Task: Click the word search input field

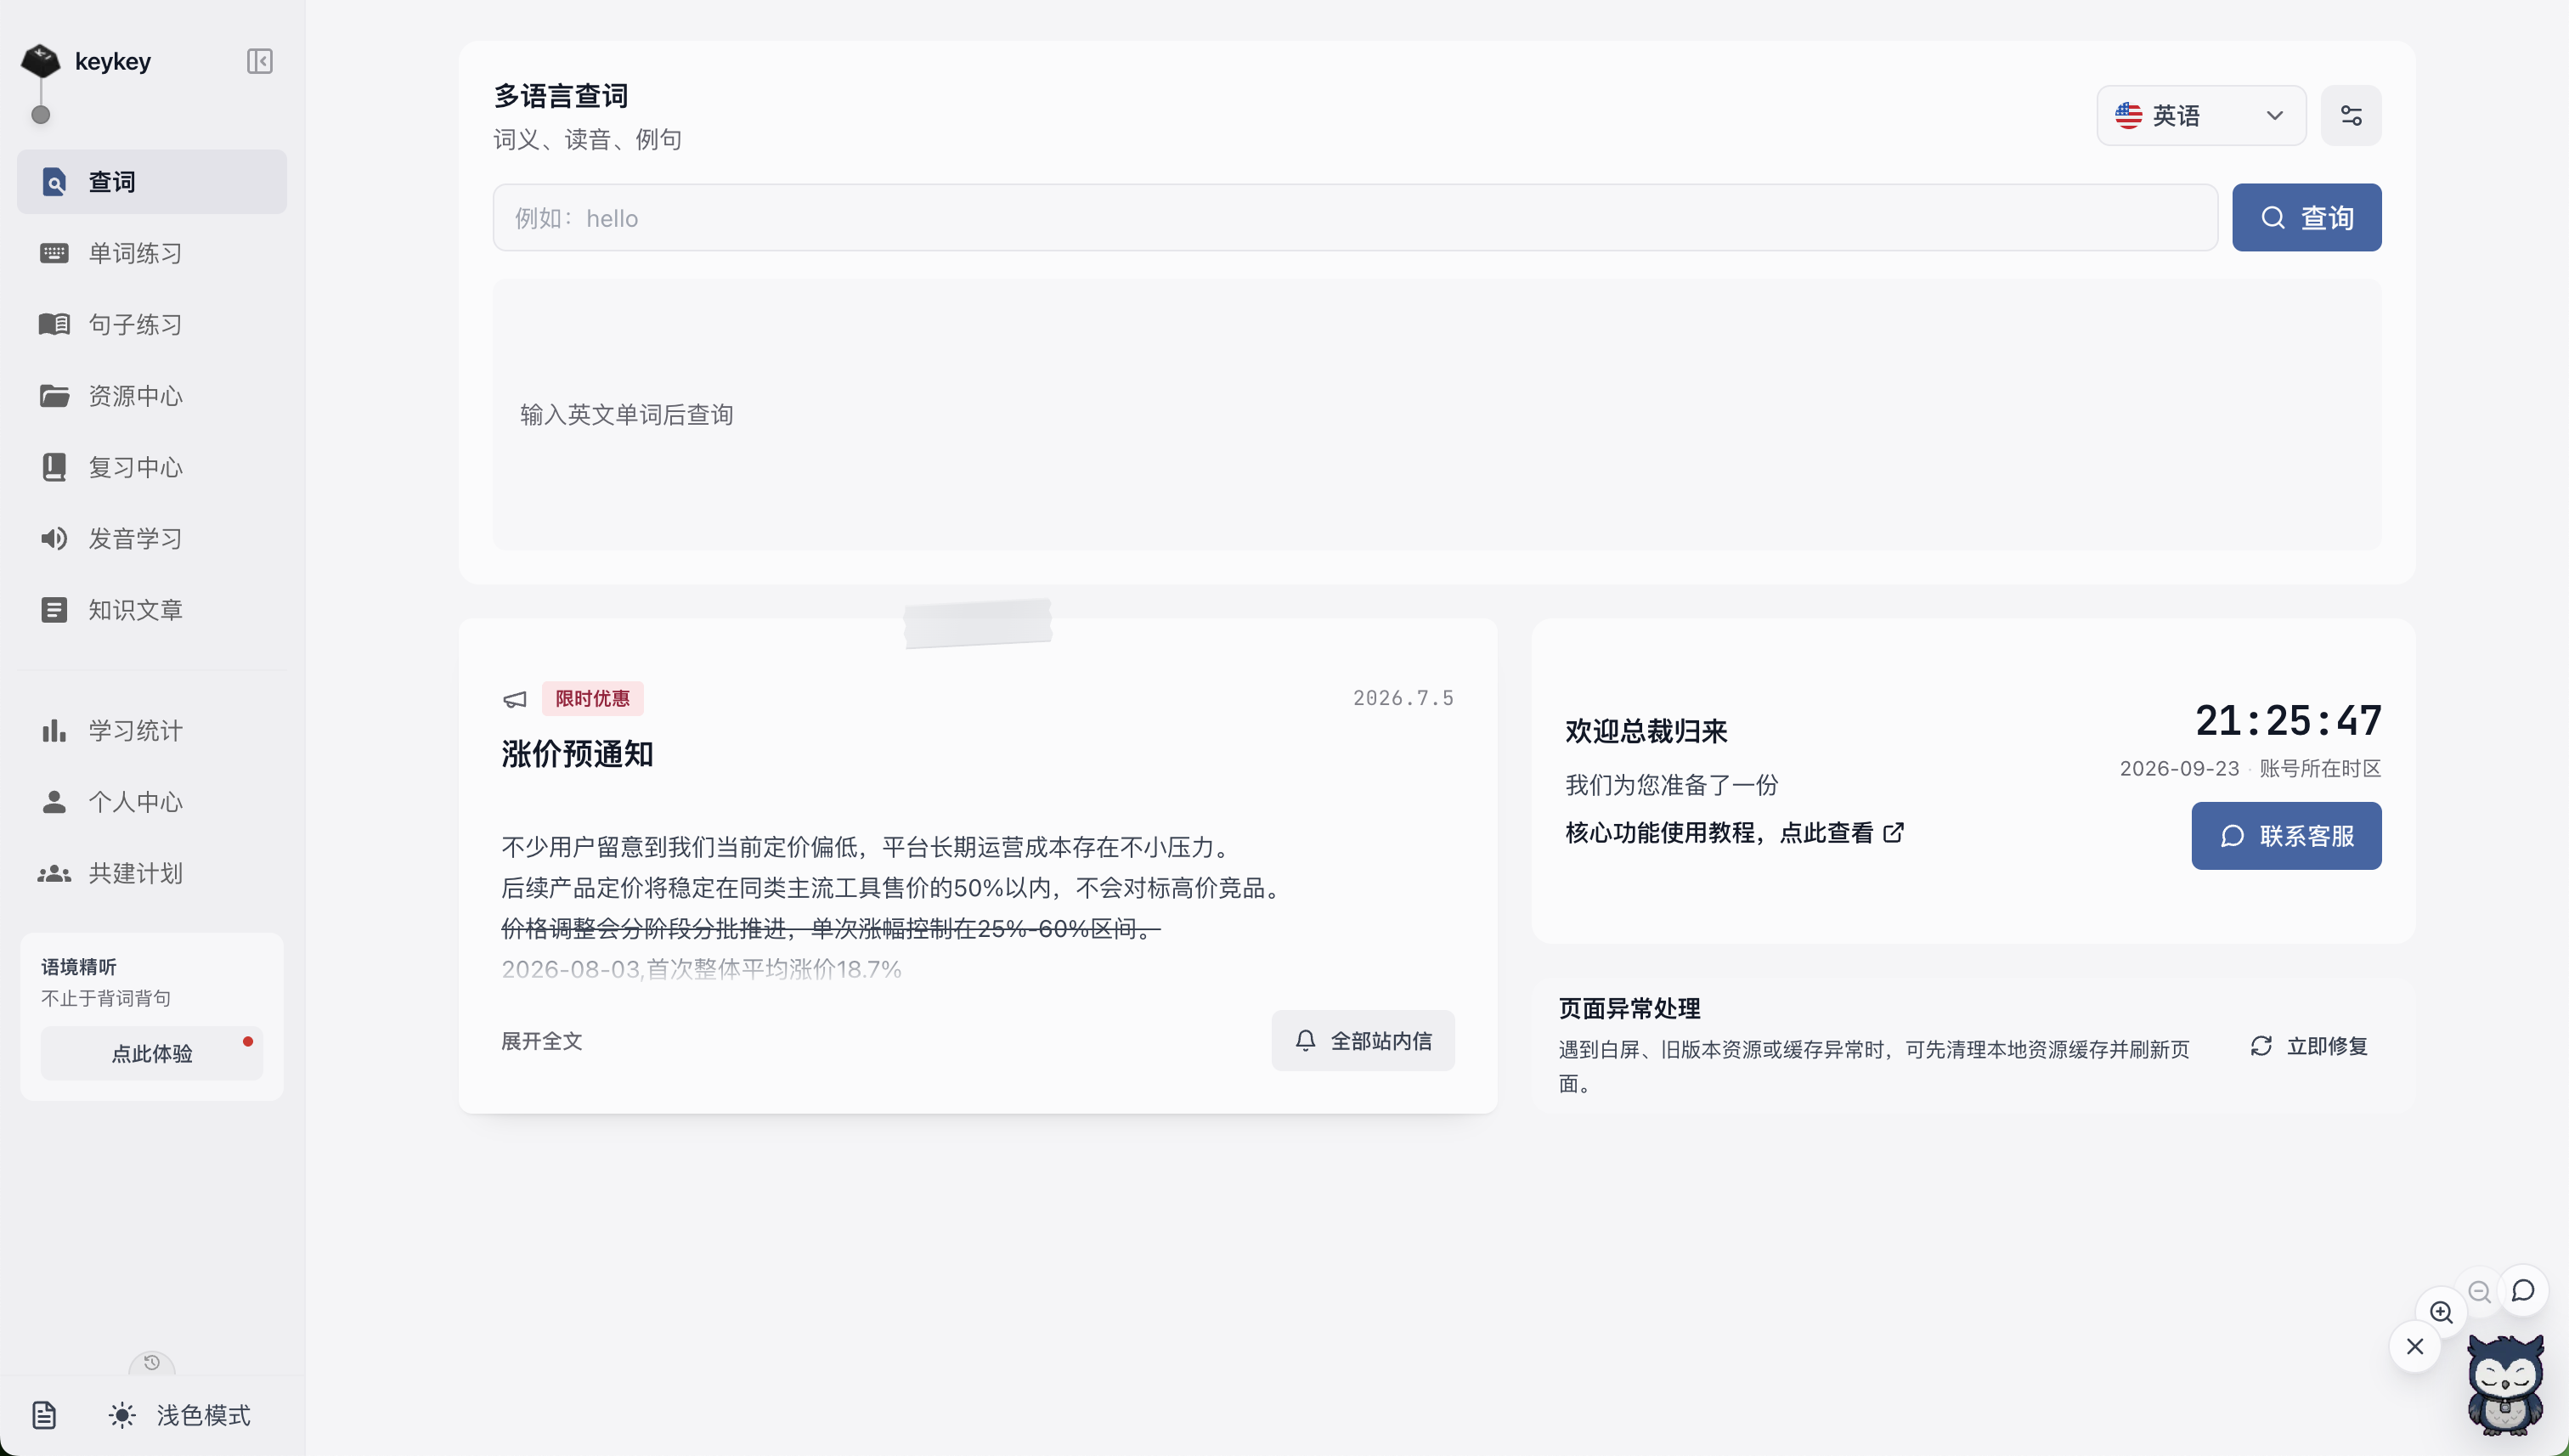Action: pos(1355,218)
